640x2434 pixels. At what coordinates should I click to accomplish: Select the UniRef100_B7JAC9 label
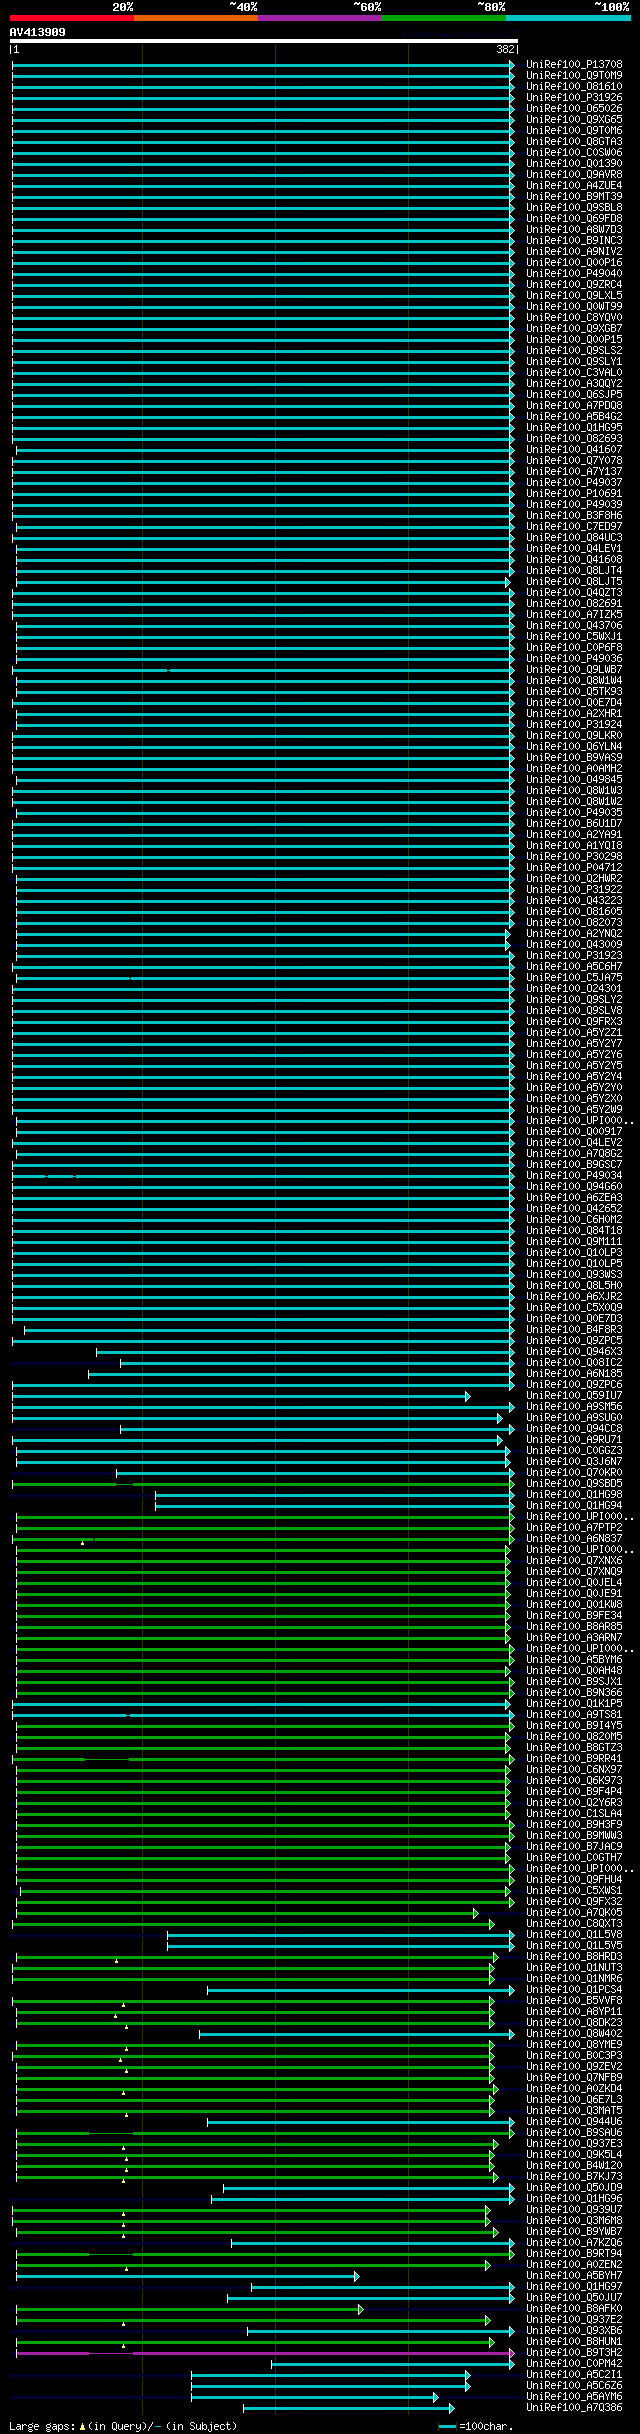point(574,1847)
